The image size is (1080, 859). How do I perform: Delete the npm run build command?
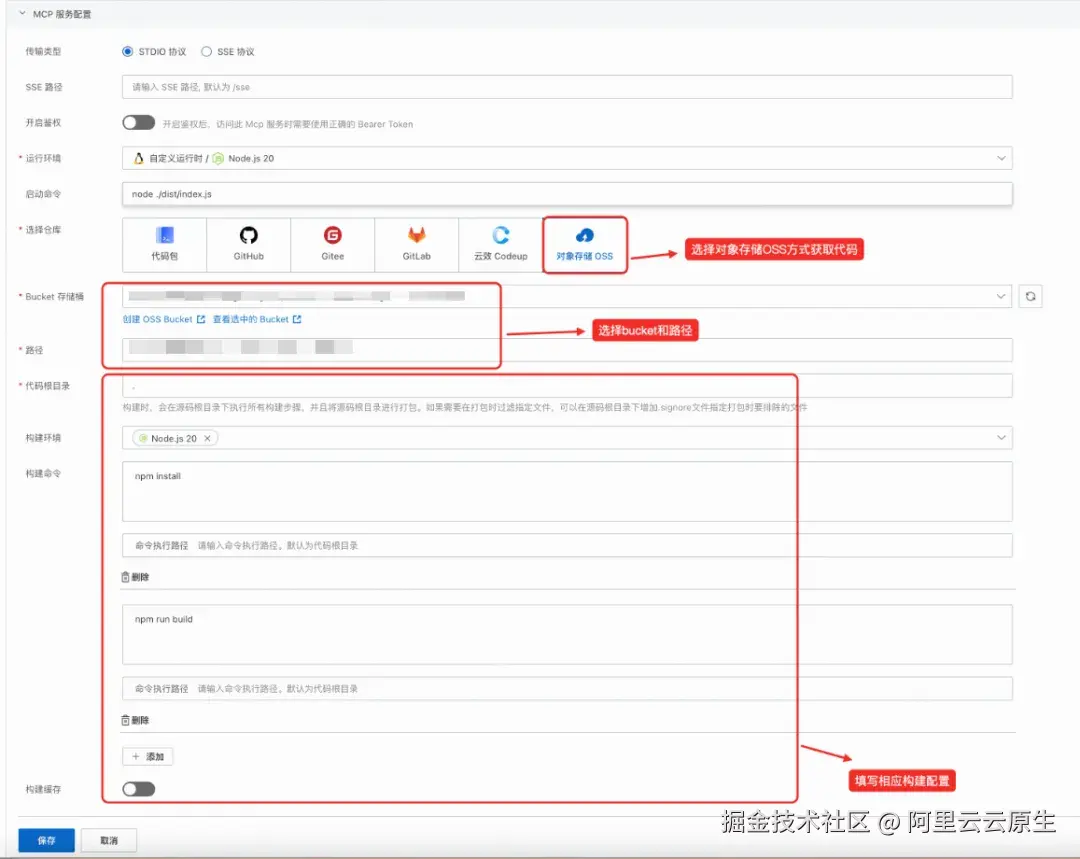point(135,721)
